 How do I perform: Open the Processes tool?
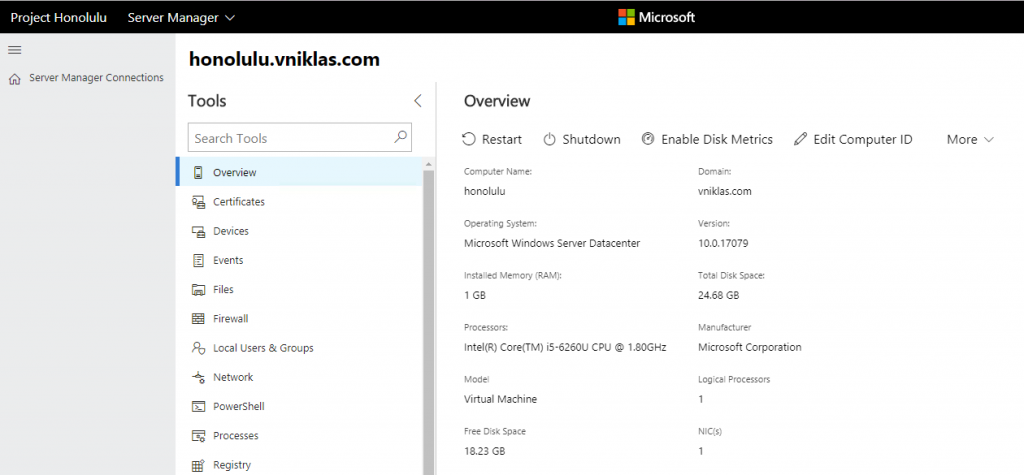tap(299, 436)
